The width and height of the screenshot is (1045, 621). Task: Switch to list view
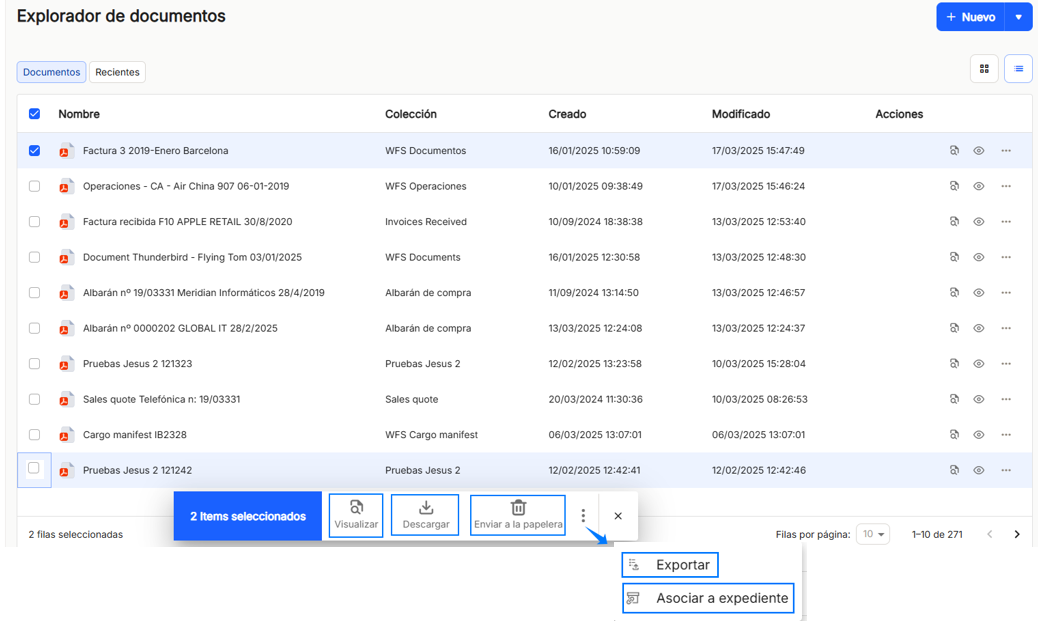(x=1018, y=69)
